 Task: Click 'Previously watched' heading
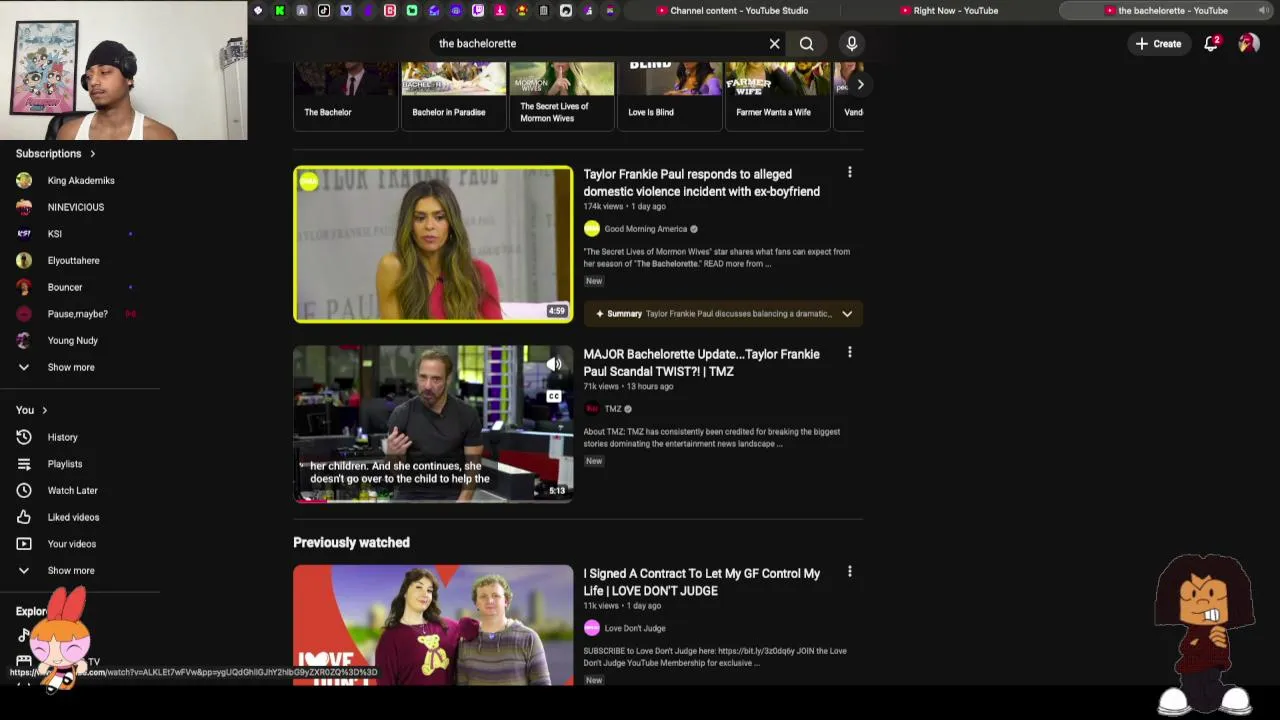click(351, 543)
